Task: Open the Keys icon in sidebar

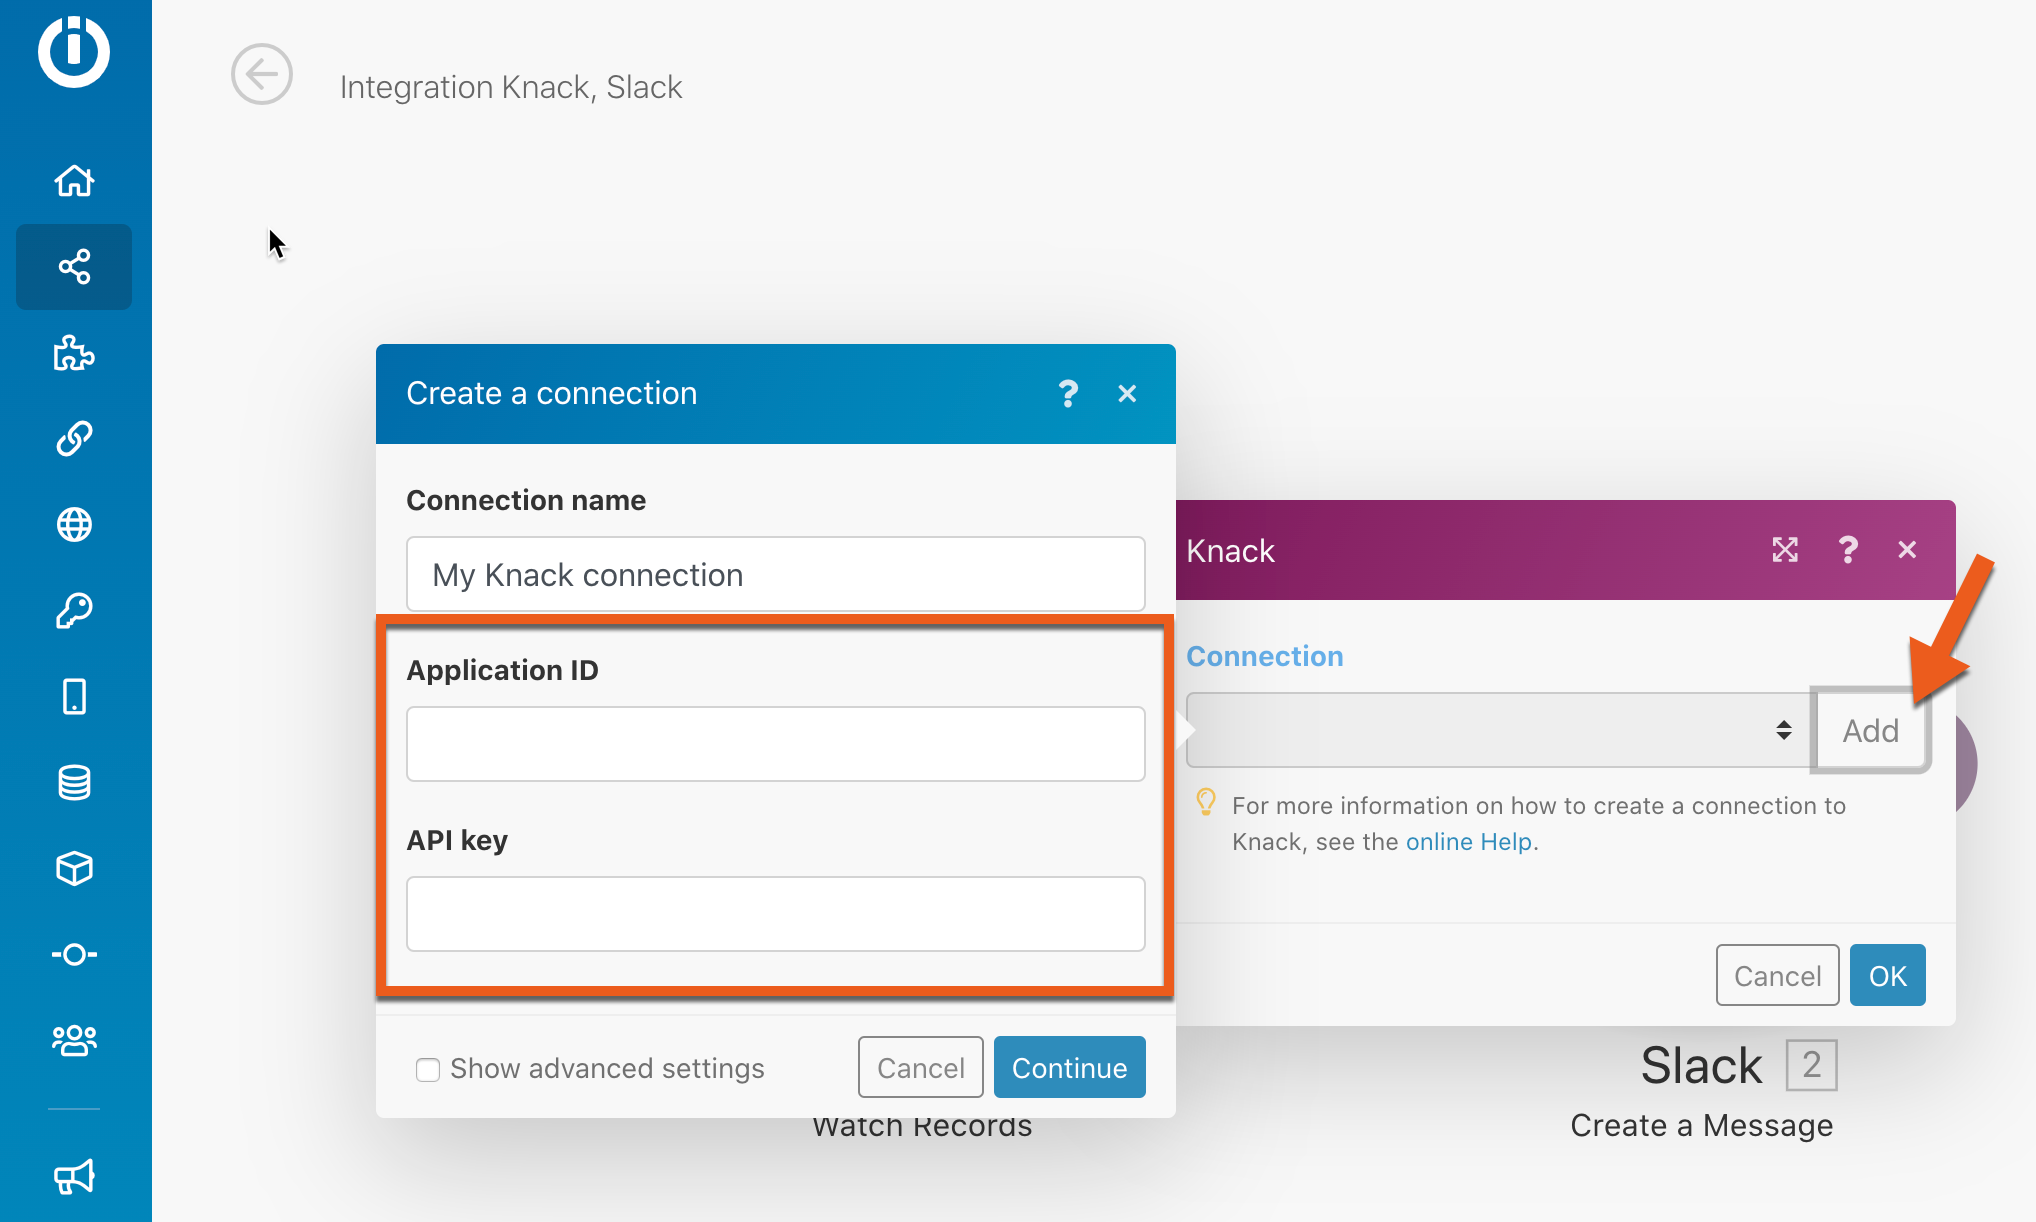Action: tap(74, 610)
